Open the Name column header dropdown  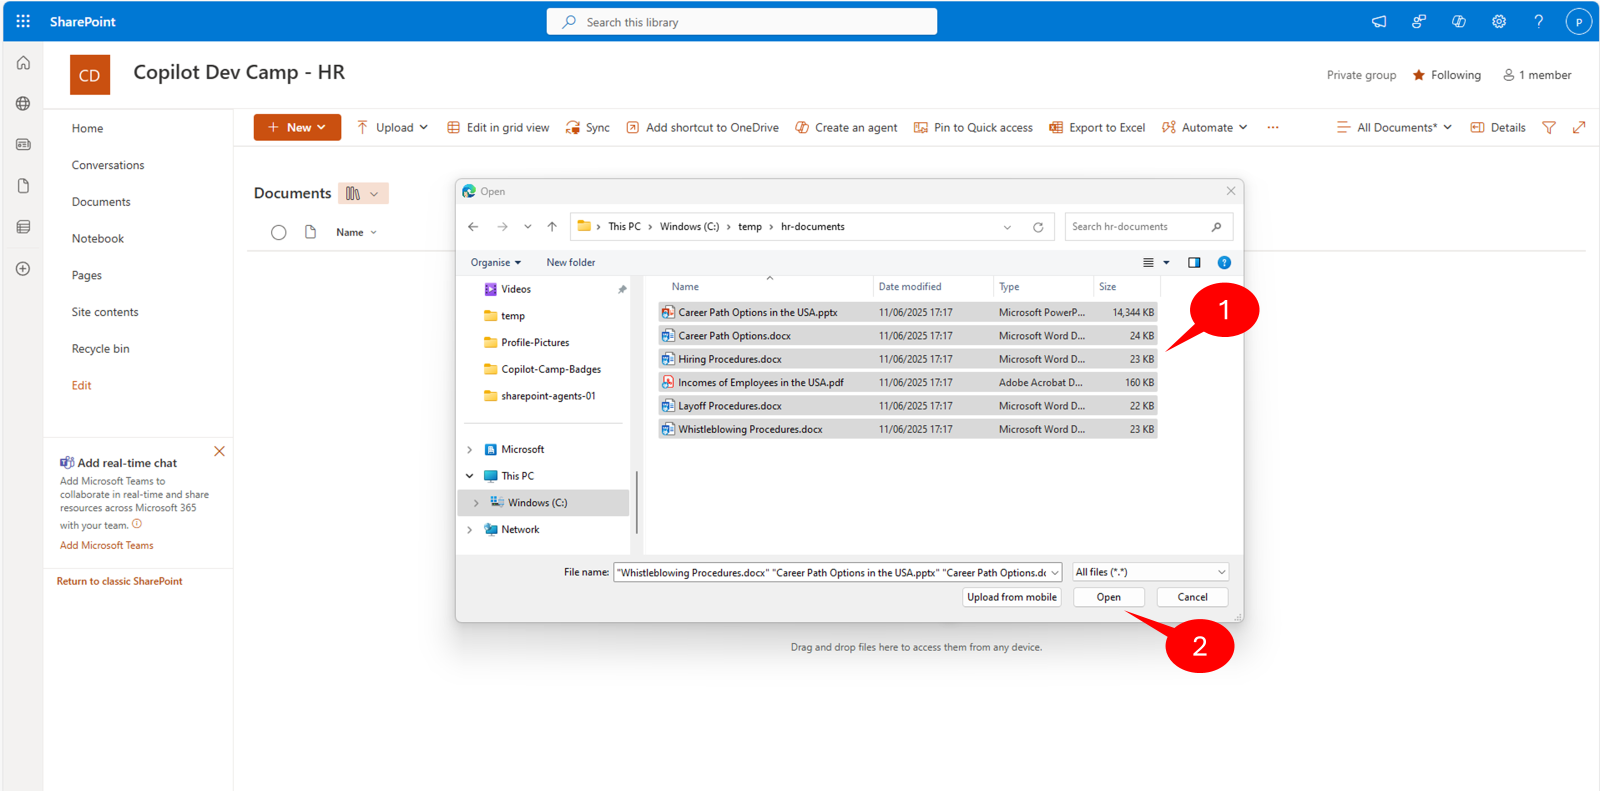[357, 233]
